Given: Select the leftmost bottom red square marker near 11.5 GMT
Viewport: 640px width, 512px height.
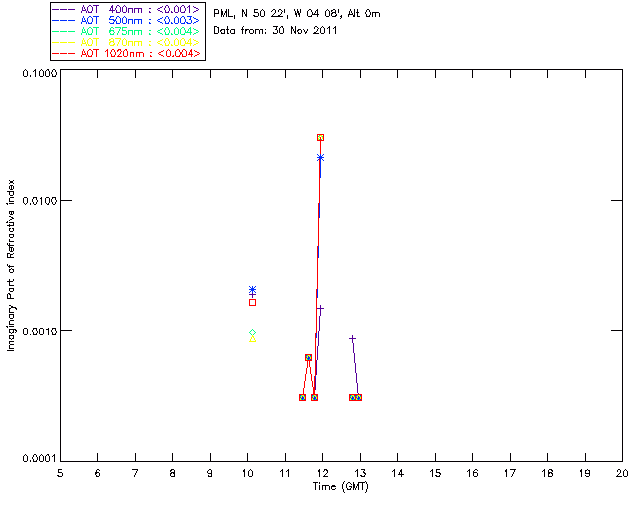Looking at the screenshot, I should click(x=302, y=397).
